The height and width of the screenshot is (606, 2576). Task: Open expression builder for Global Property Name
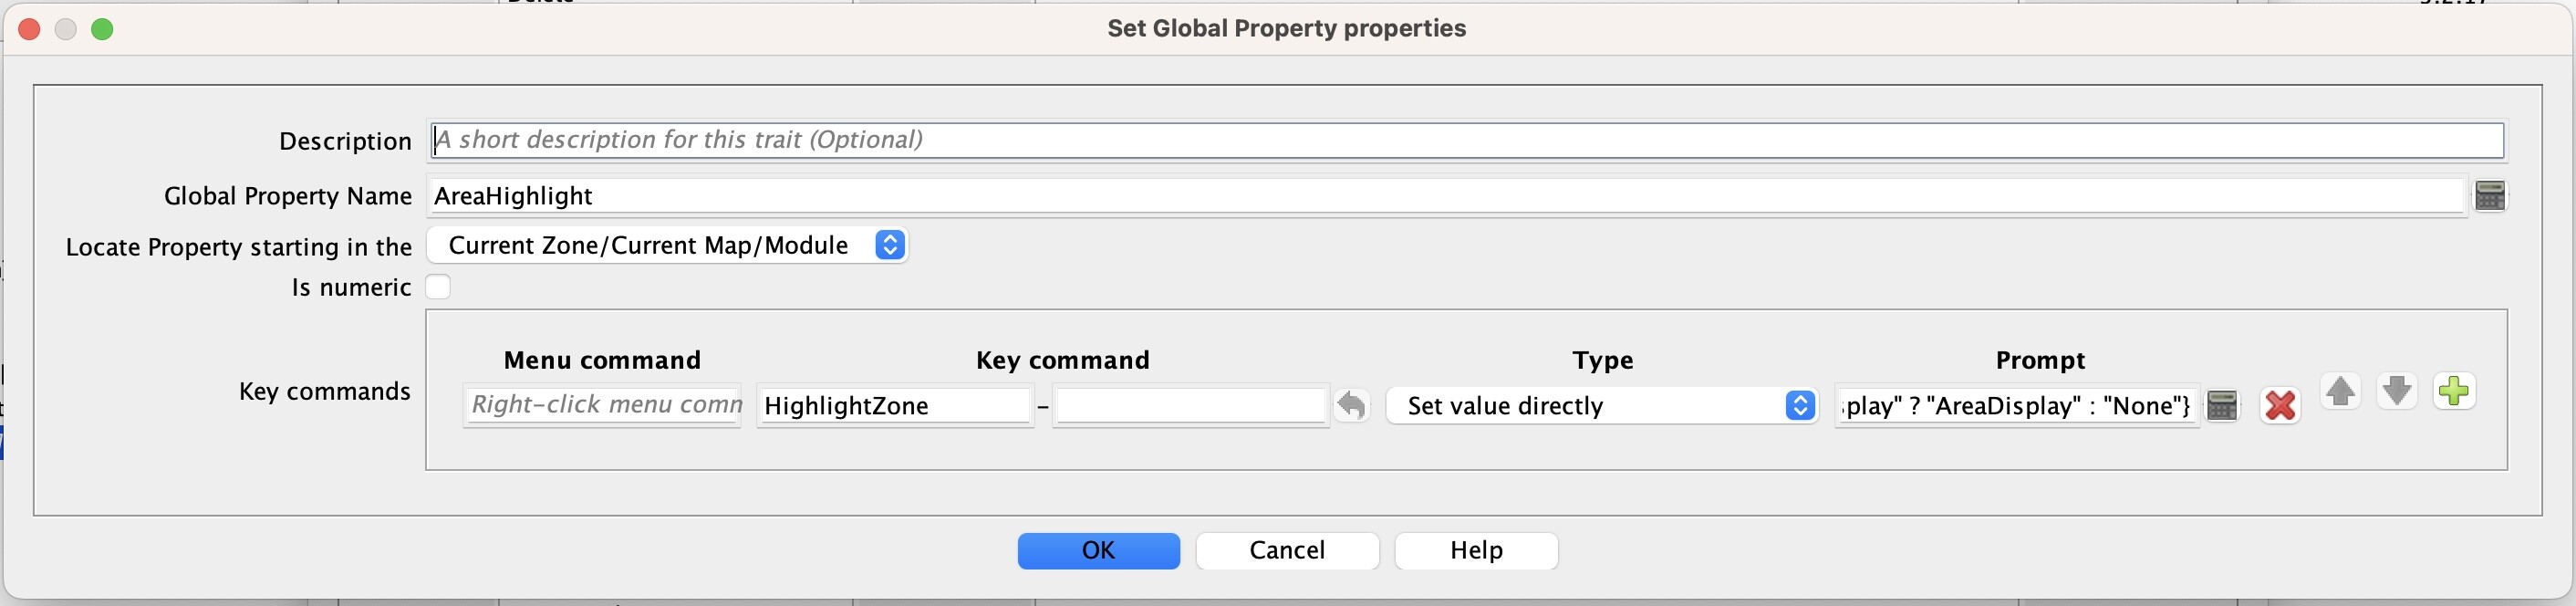(x=2490, y=196)
